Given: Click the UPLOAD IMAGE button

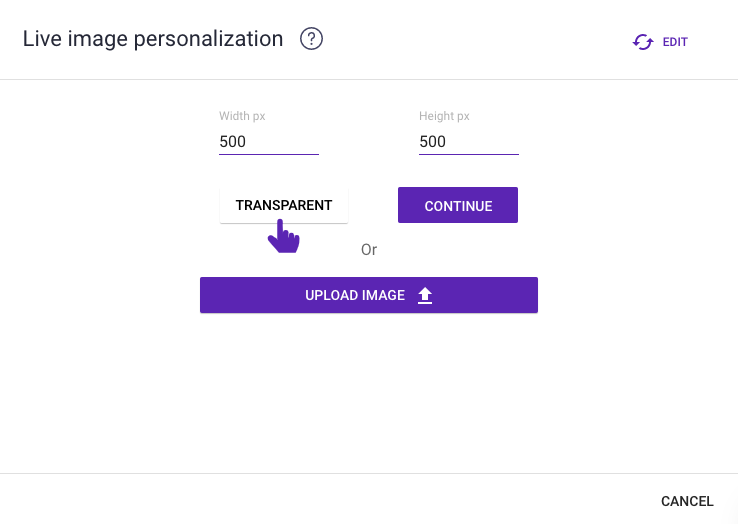Looking at the screenshot, I should [x=369, y=295].
